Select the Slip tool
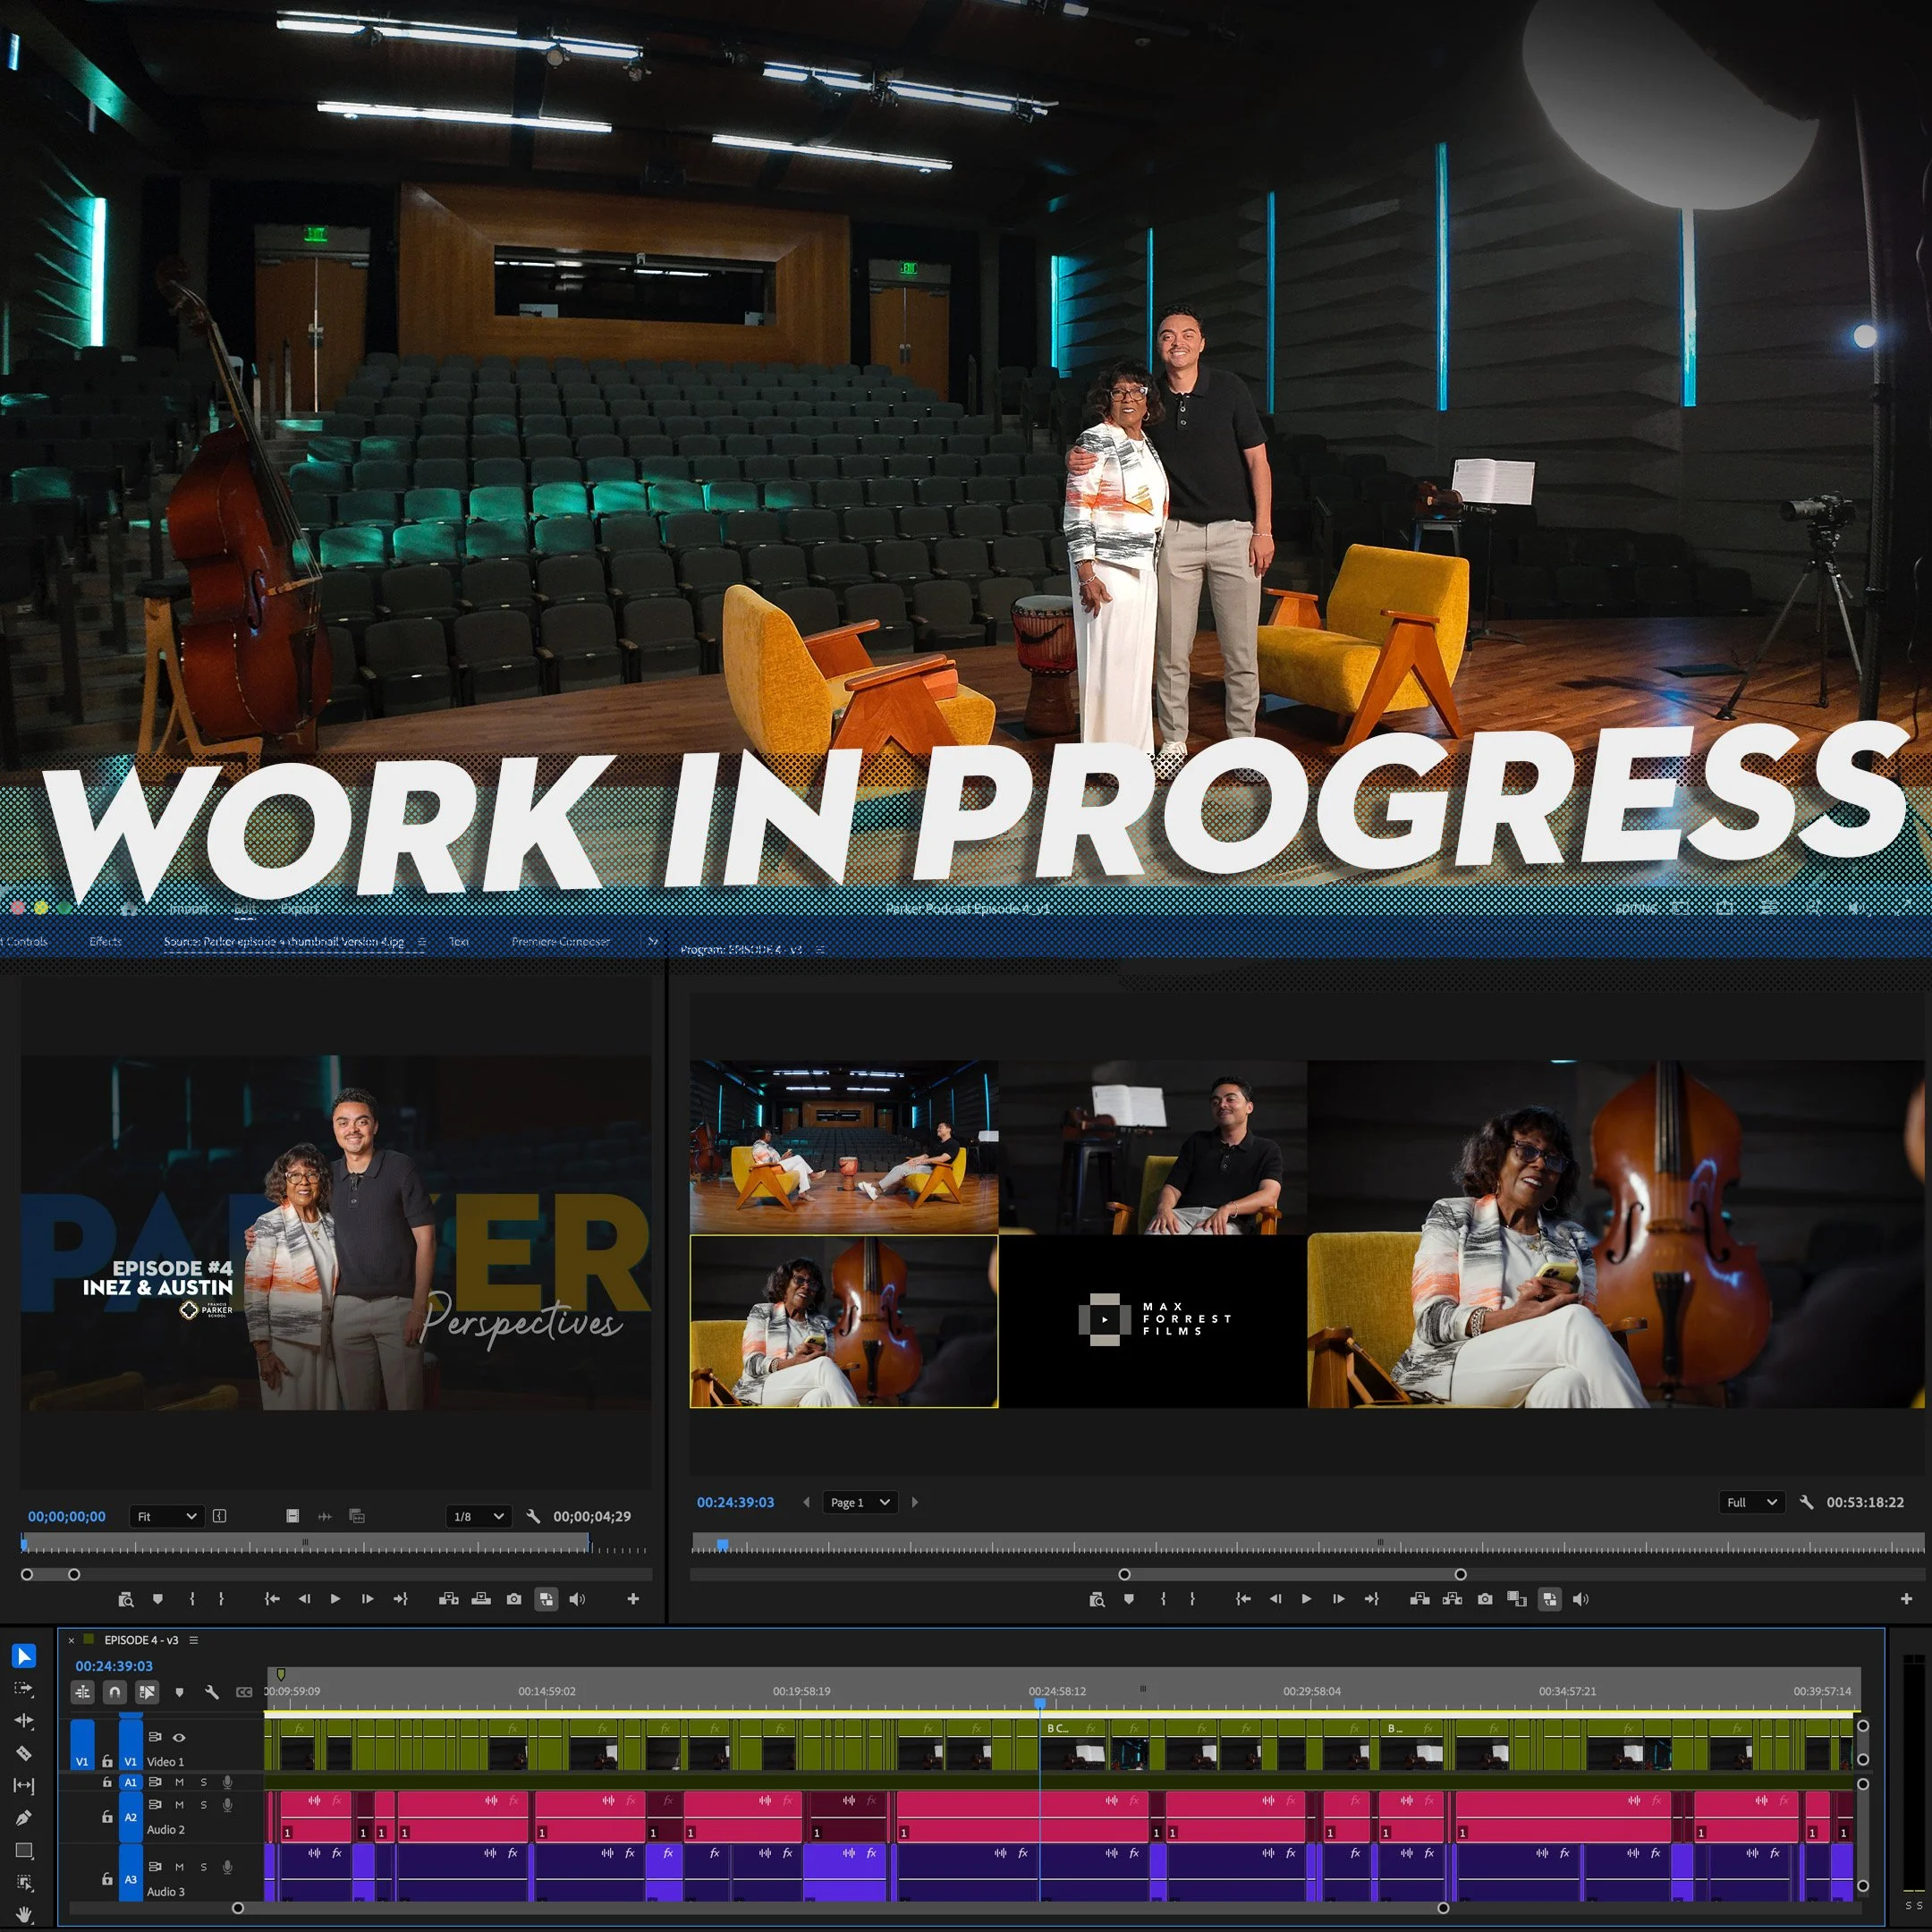Image resolution: width=1932 pixels, height=1932 pixels. [24, 1785]
